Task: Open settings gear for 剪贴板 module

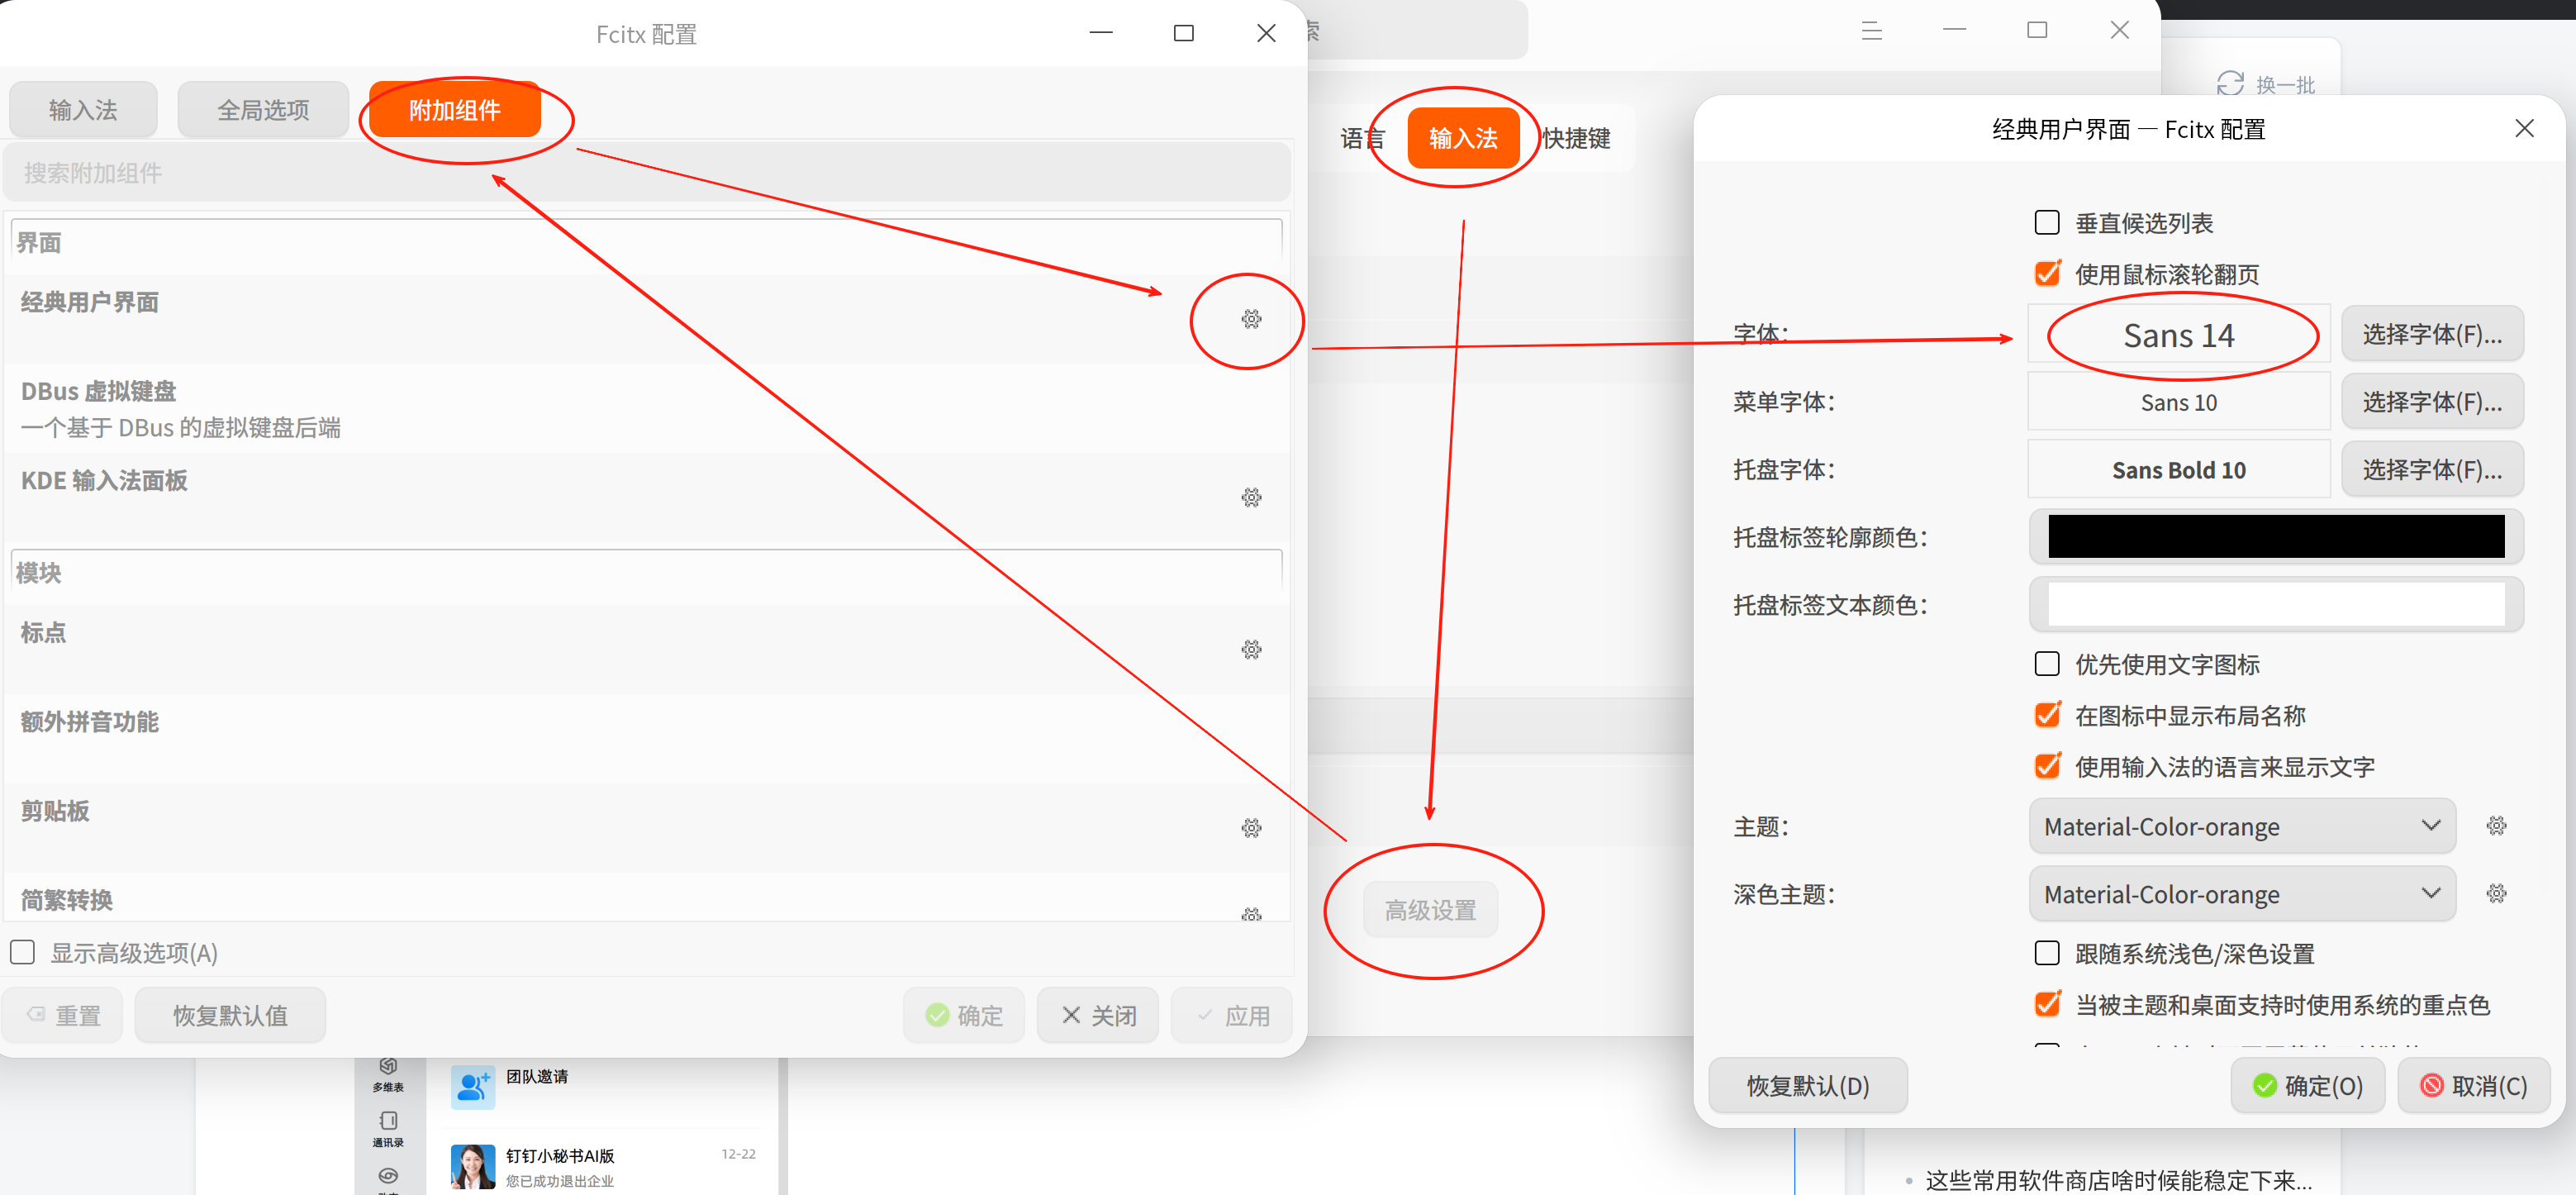Action: [x=1251, y=827]
